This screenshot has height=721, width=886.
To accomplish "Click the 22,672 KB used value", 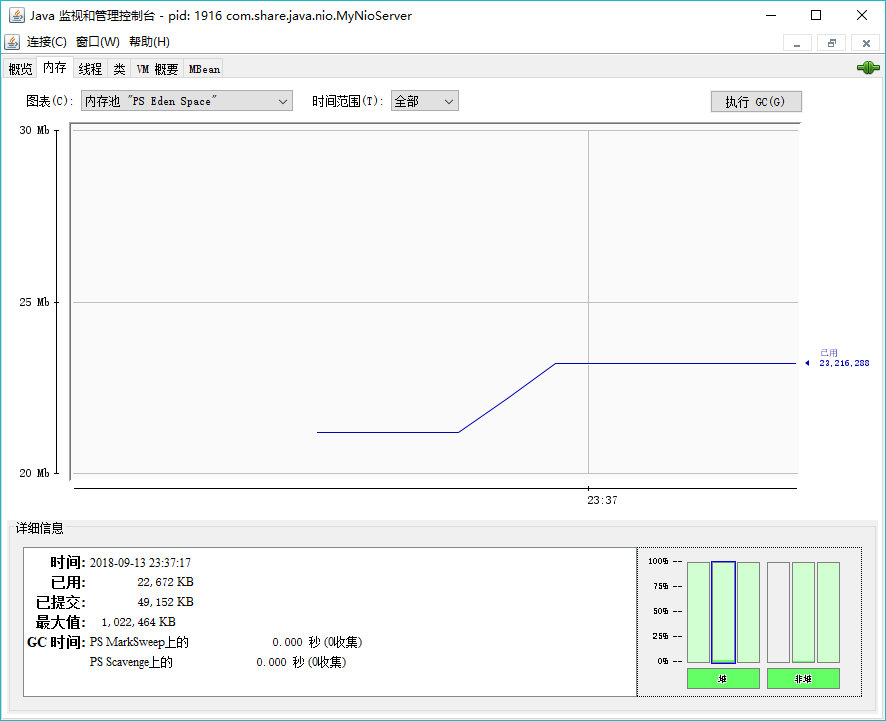I will coord(165,582).
